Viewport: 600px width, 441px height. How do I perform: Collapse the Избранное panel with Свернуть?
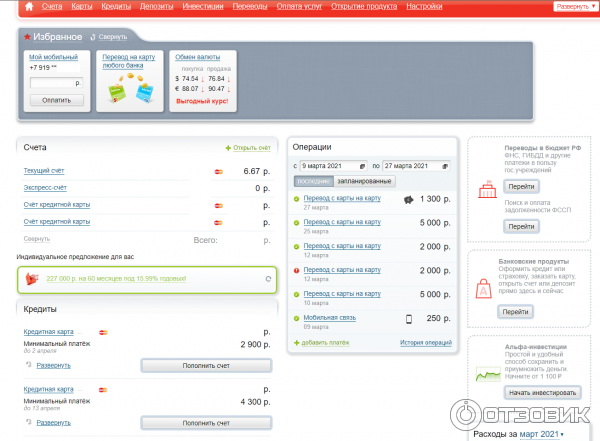[112, 36]
